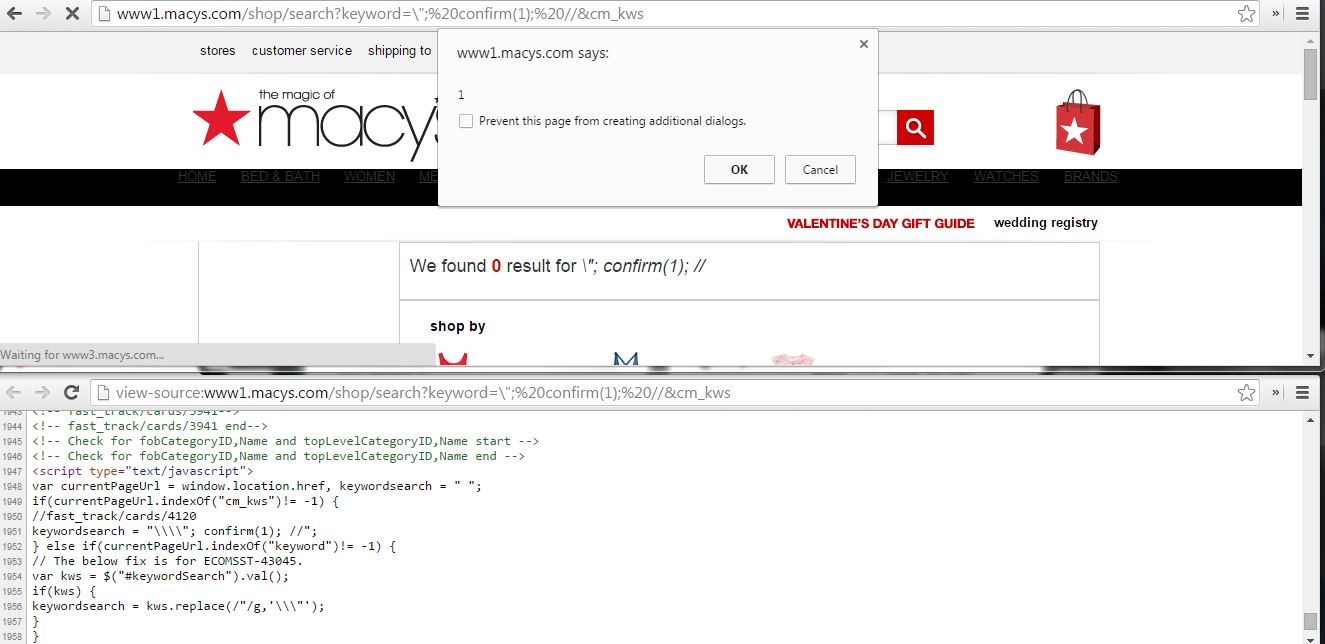Click the top page scrollbar down arrow
Image resolution: width=1325 pixels, height=644 pixels.
(x=1310, y=356)
